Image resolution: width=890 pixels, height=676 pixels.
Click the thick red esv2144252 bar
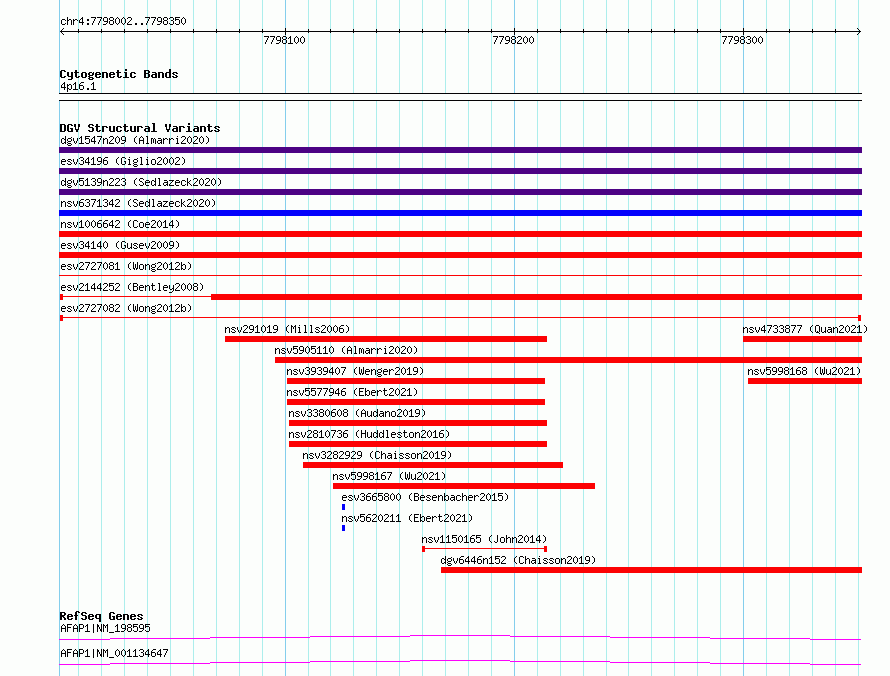tap(536, 297)
